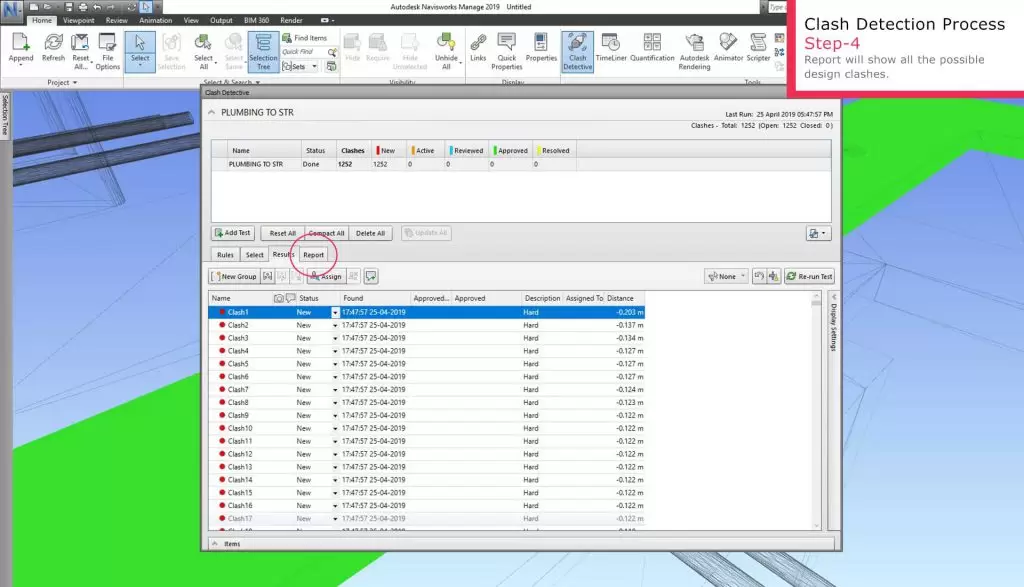Open the None isolation dropdown

tap(726, 276)
